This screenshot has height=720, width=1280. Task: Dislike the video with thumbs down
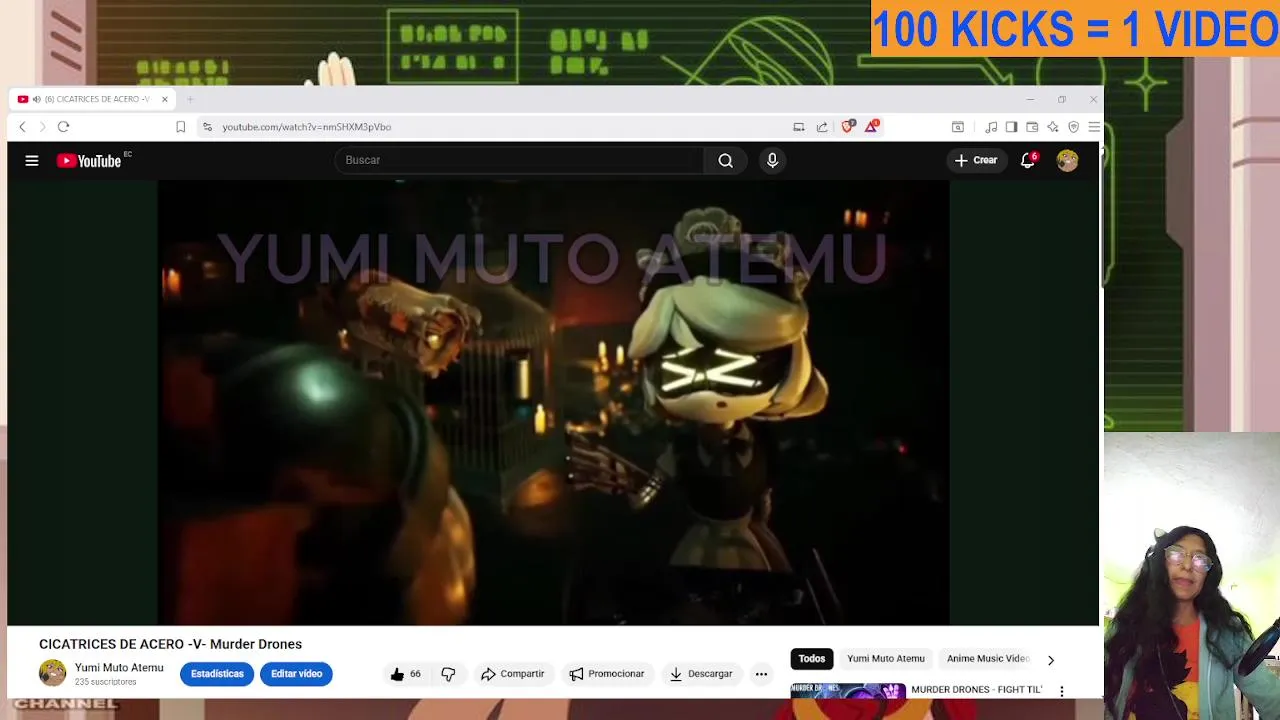[x=448, y=674]
